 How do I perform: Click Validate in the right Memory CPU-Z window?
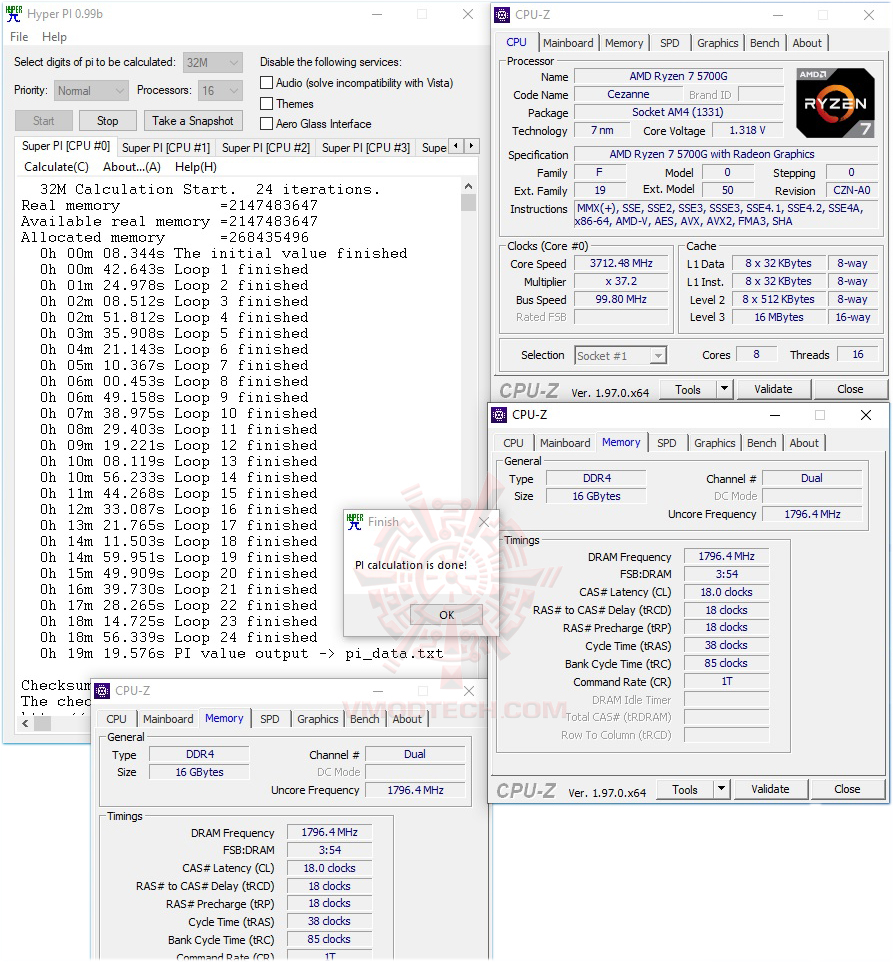770,789
